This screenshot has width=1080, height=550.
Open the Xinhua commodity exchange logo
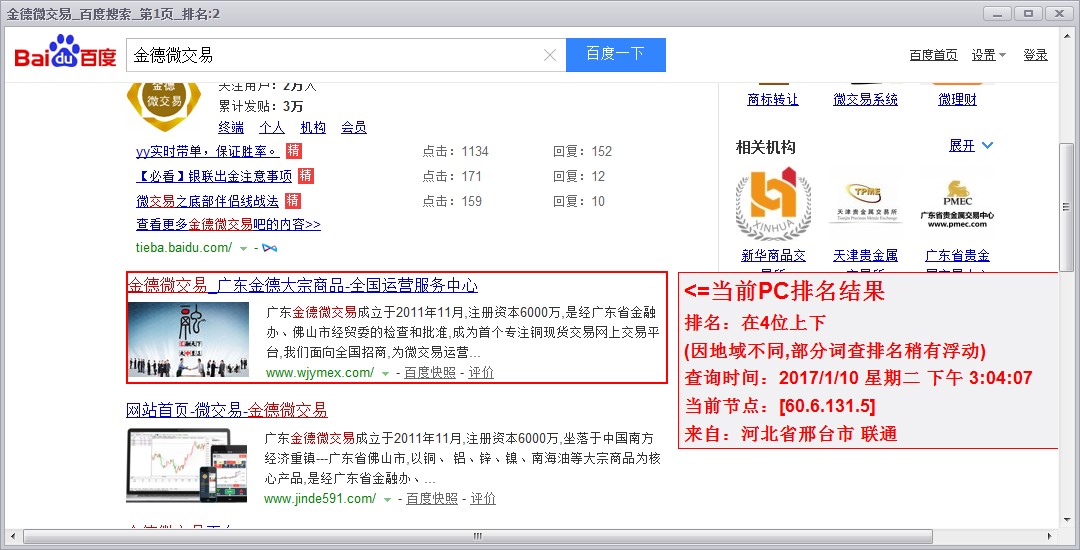[772, 203]
